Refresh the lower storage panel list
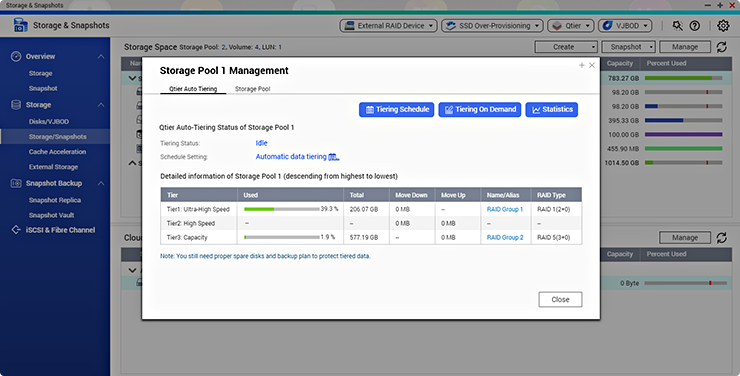This screenshot has height=376, width=740. pos(722,238)
